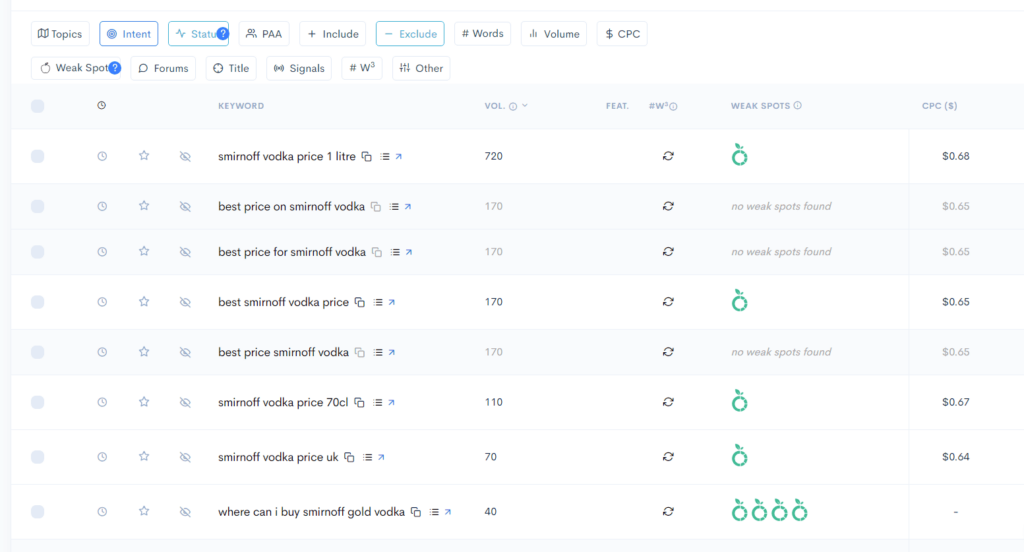Open the # W3 filter
Screen dimensions: 1024x552
362,68
